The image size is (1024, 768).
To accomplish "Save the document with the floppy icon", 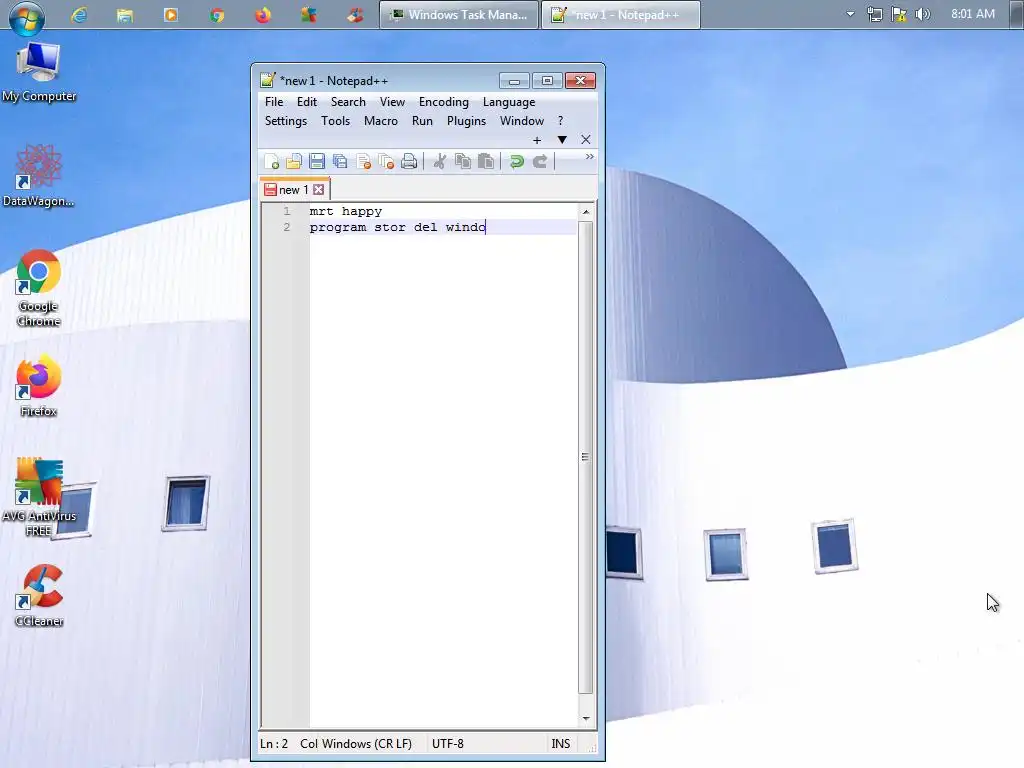I will click(x=317, y=161).
